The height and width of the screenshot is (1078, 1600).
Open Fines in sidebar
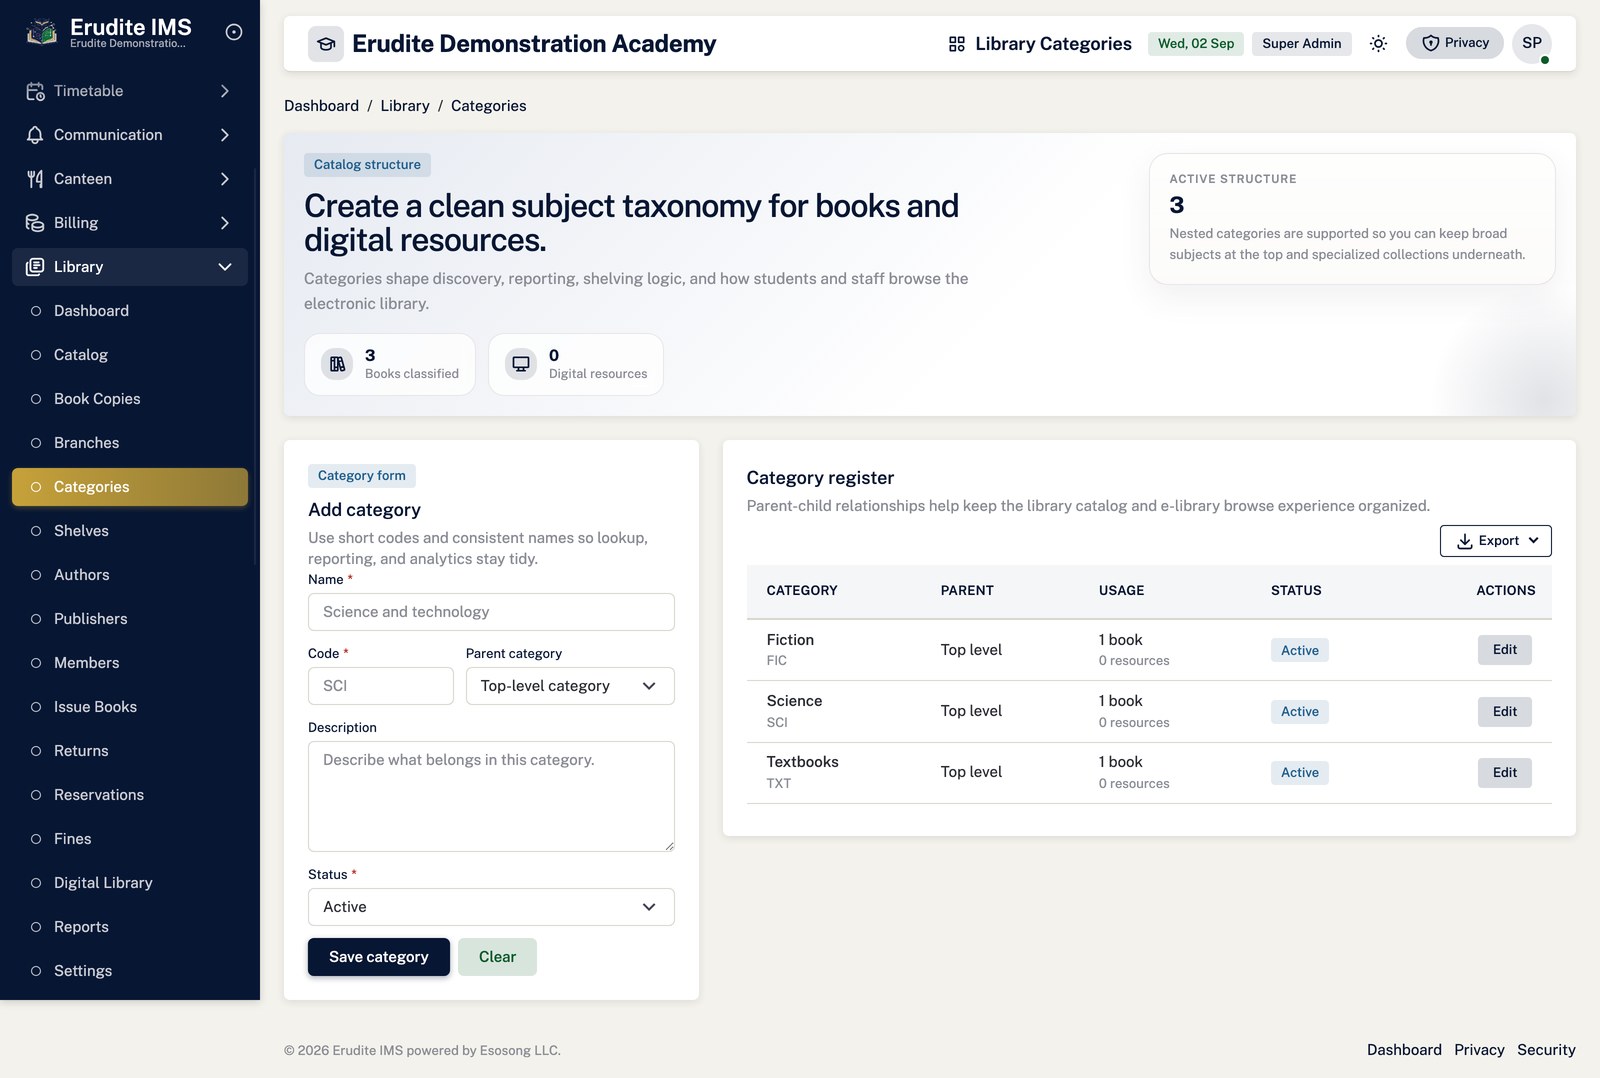(130, 839)
